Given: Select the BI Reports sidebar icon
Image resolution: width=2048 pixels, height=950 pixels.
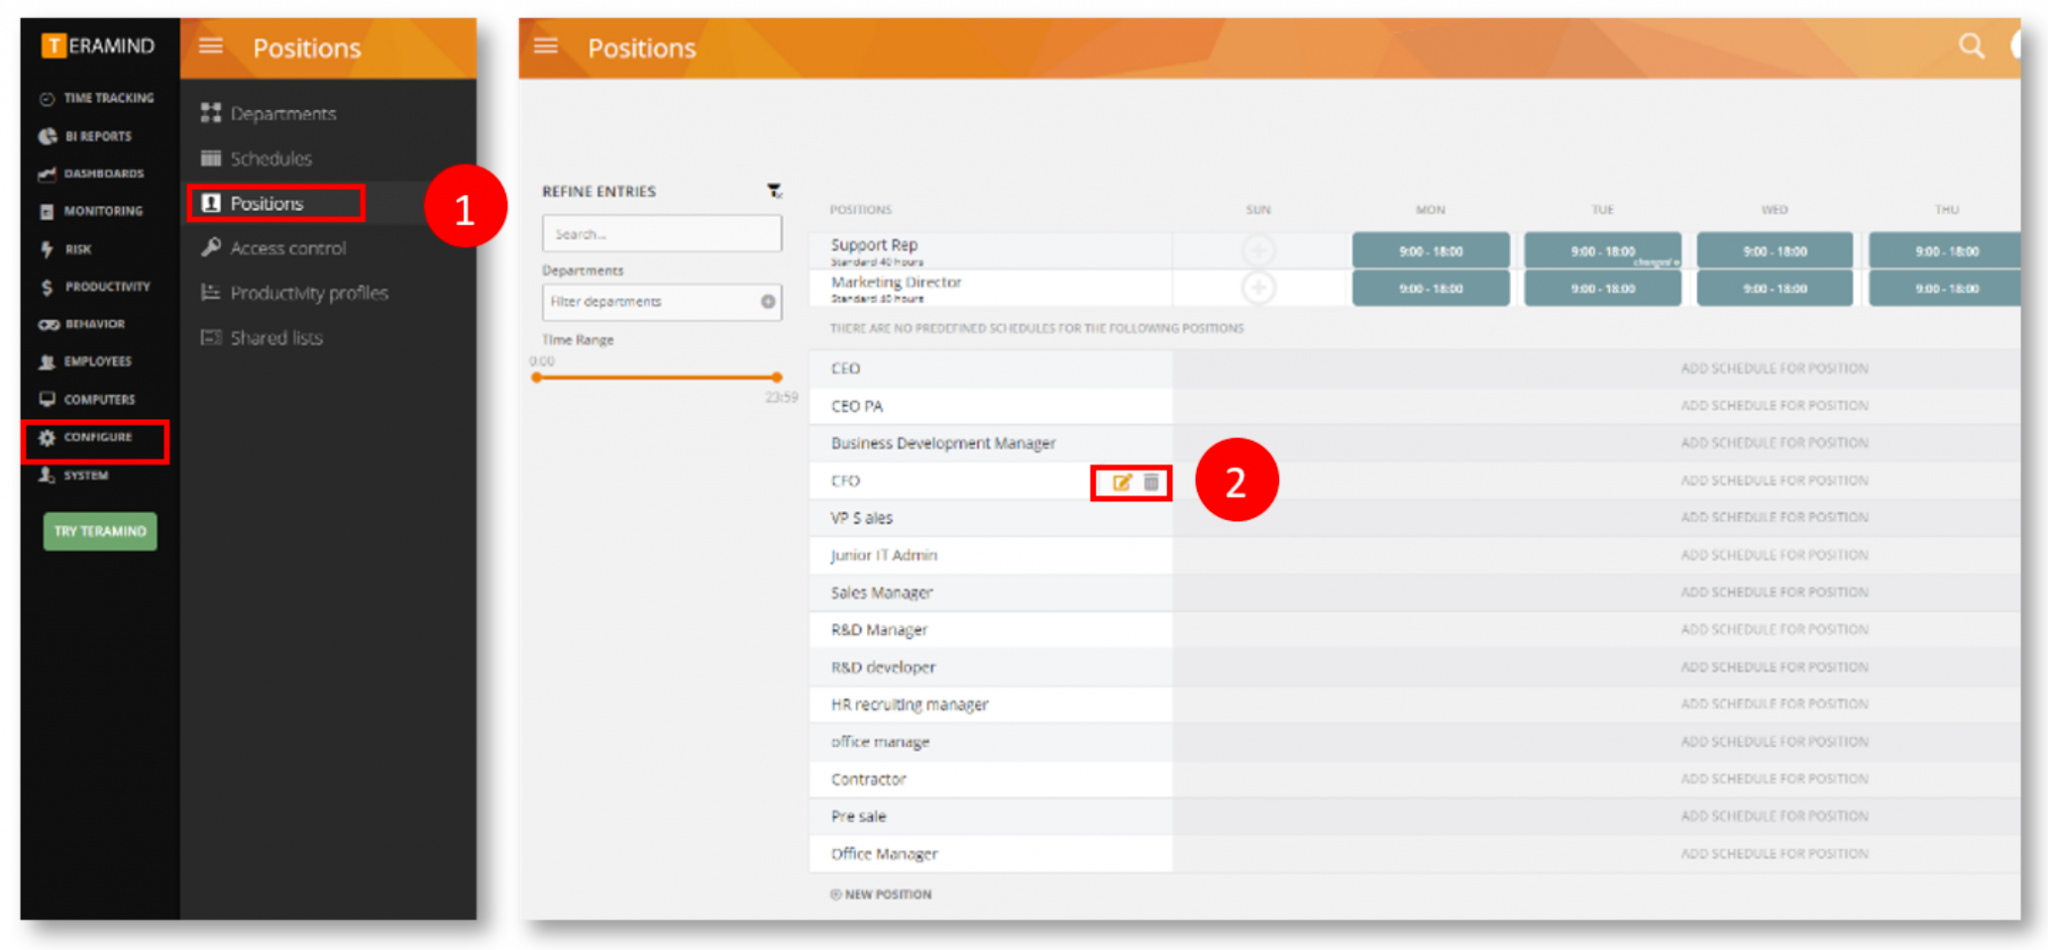Looking at the screenshot, I should click(x=48, y=136).
